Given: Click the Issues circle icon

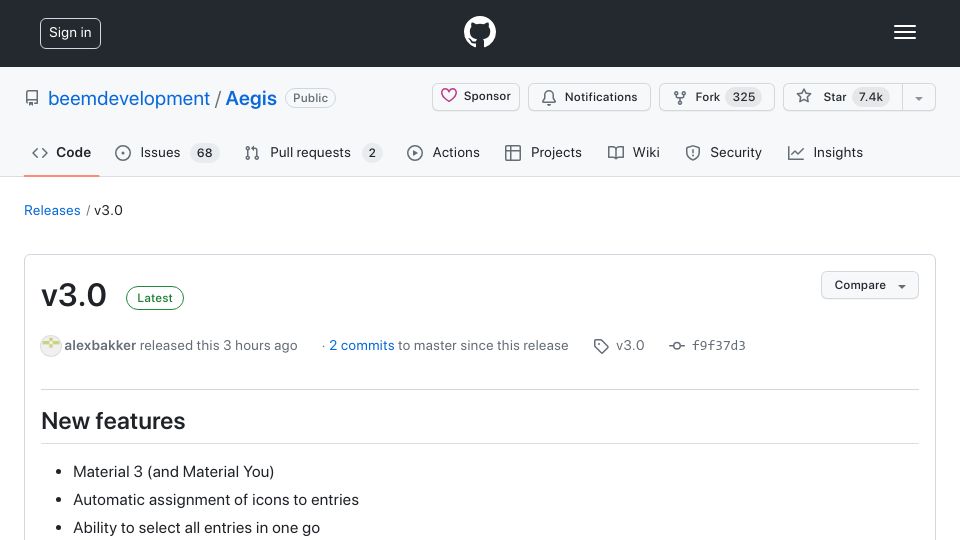Looking at the screenshot, I should [123, 153].
